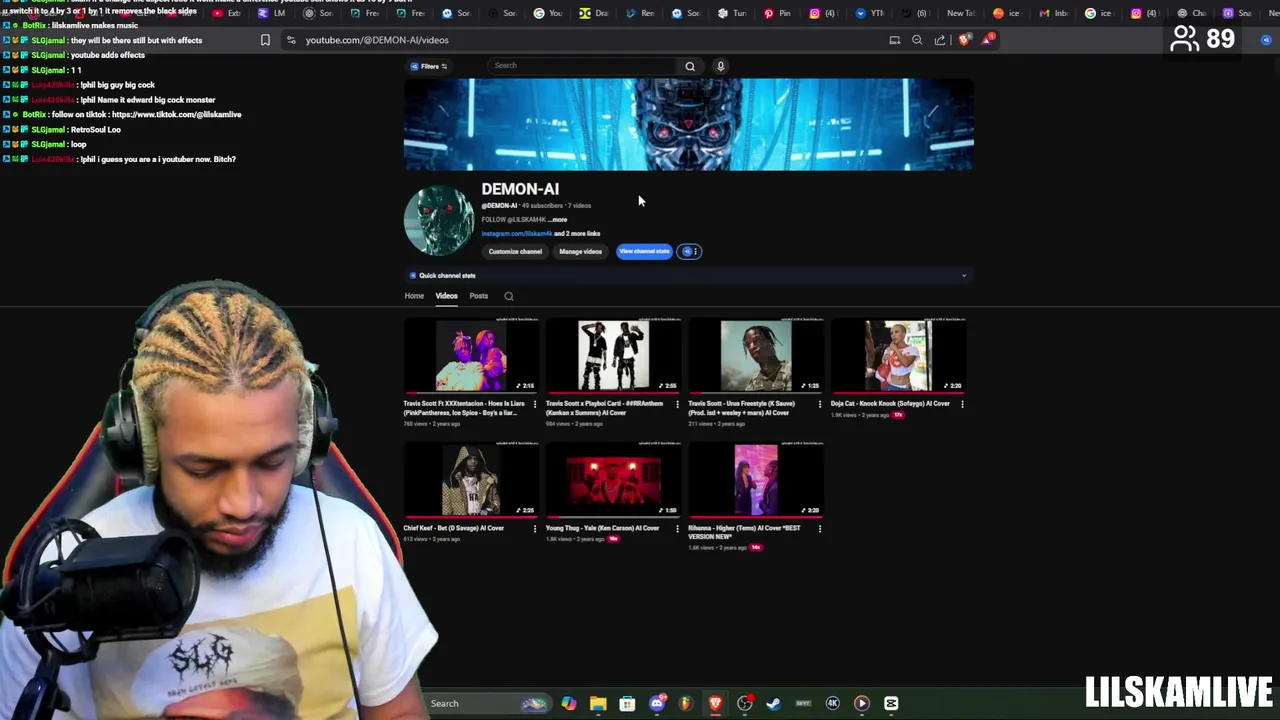
Task: Open the instagram.com/lilskam4k link
Action: click(516, 233)
